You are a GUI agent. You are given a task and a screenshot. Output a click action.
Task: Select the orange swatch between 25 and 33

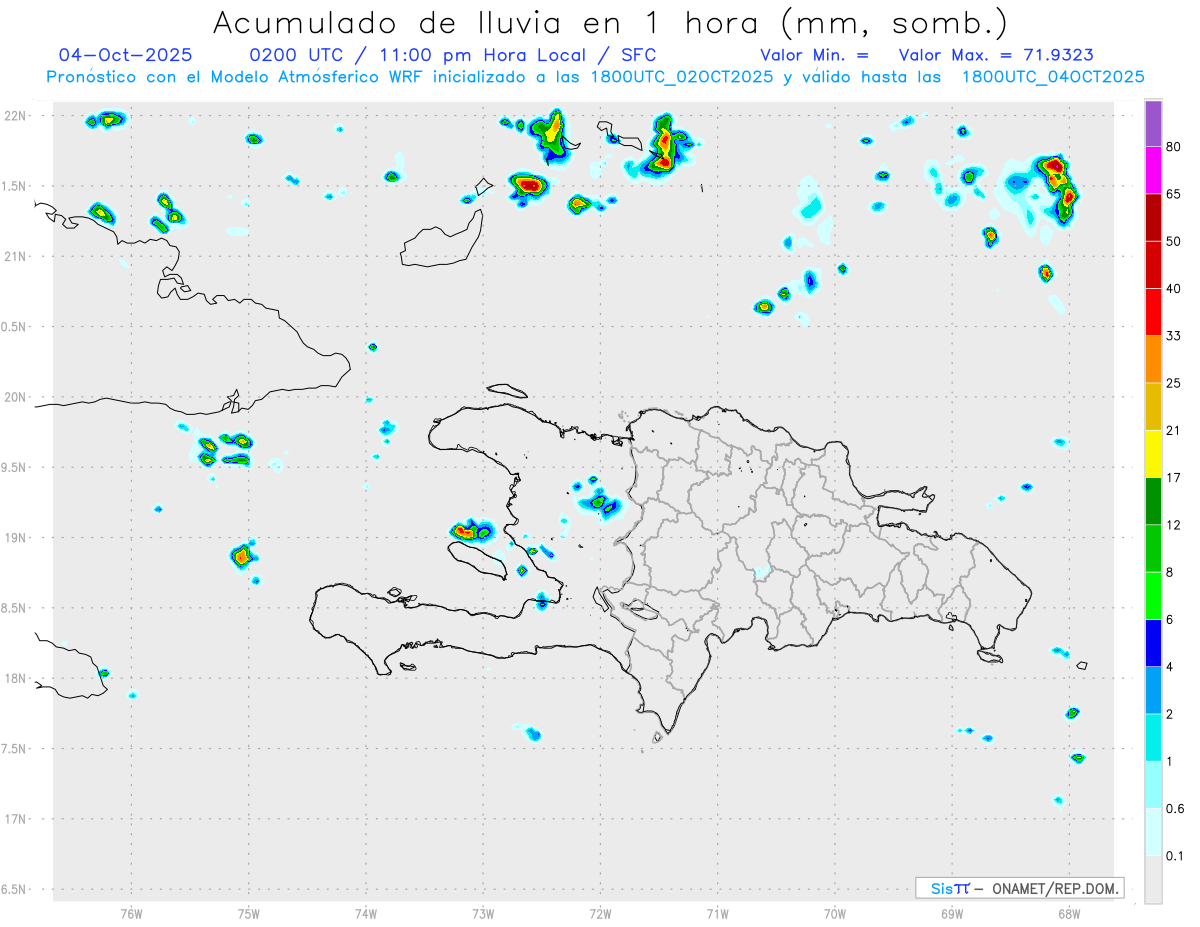[1153, 359]
